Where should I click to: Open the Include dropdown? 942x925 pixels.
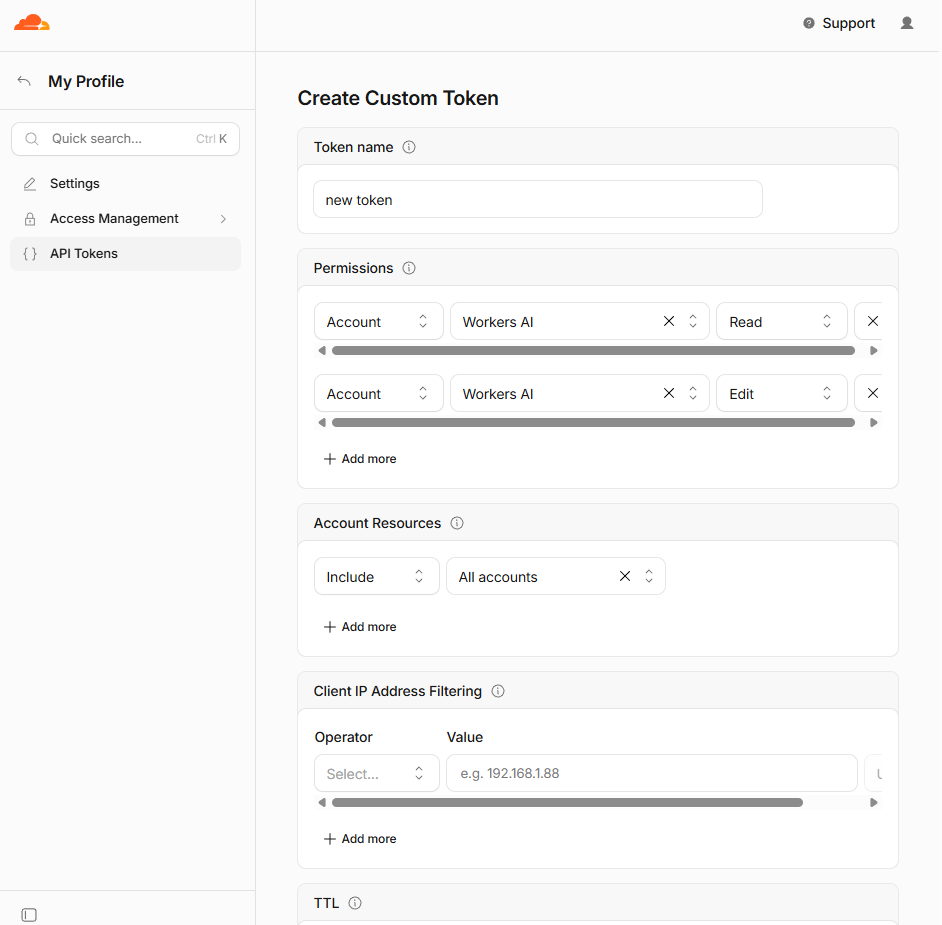(377, 577)
